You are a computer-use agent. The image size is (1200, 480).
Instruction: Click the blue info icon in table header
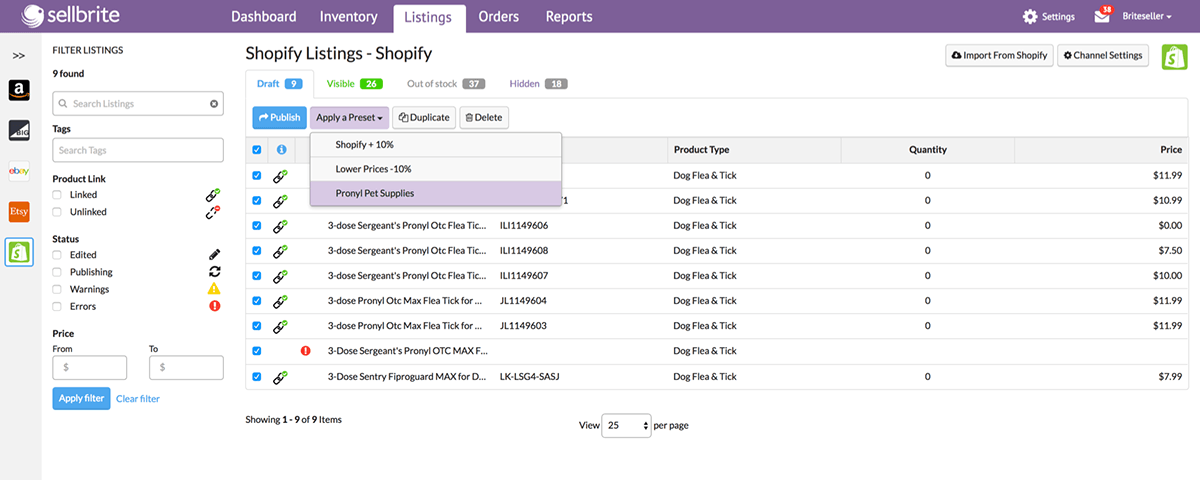[x=281, y=150]
